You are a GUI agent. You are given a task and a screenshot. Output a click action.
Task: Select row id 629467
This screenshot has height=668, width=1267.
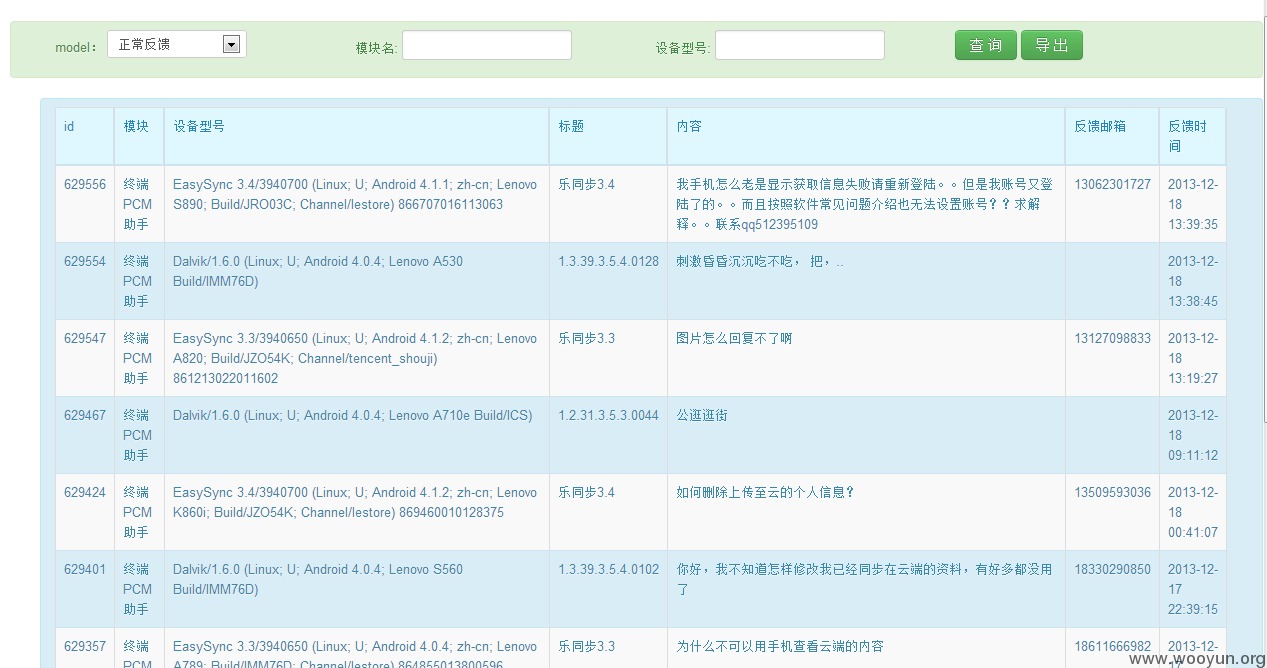tap(85, 416)
